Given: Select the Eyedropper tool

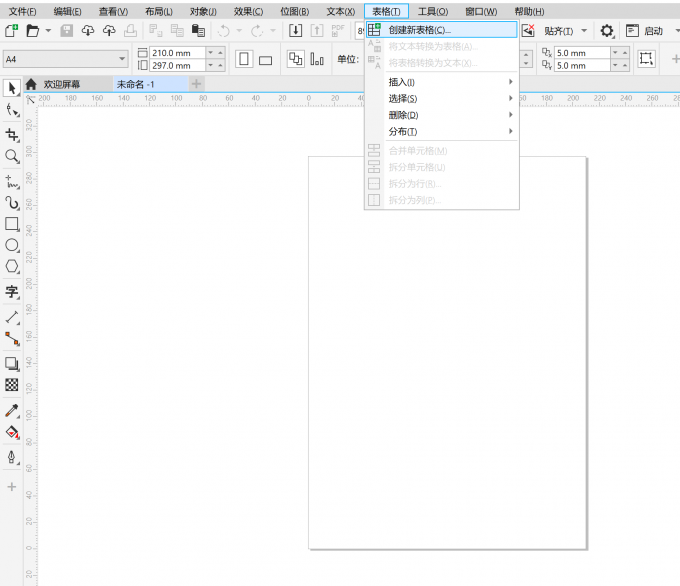Looking at the screenshot, I should coord(12,411).
